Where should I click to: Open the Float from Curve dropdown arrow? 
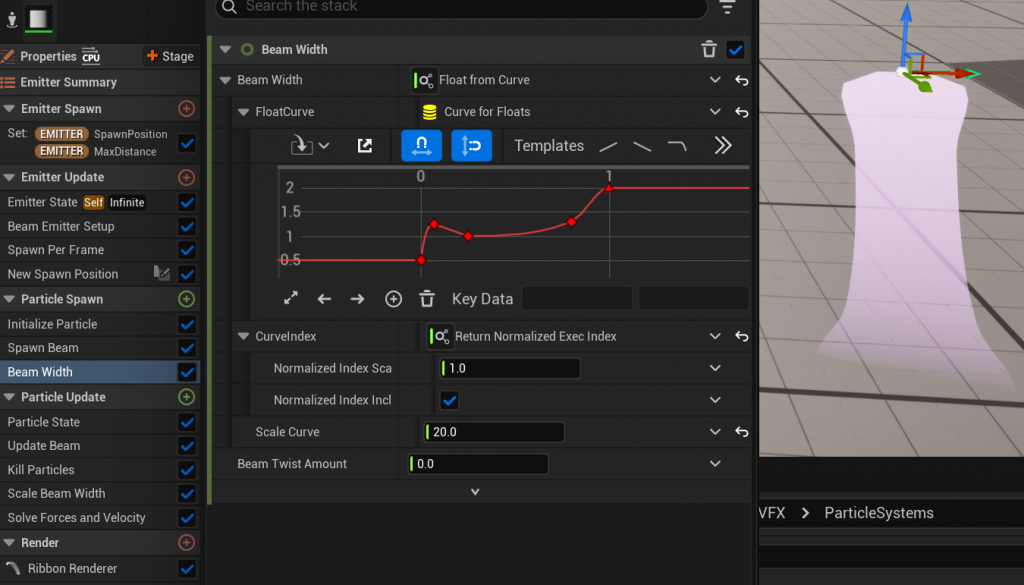click(x=715, y=80)
